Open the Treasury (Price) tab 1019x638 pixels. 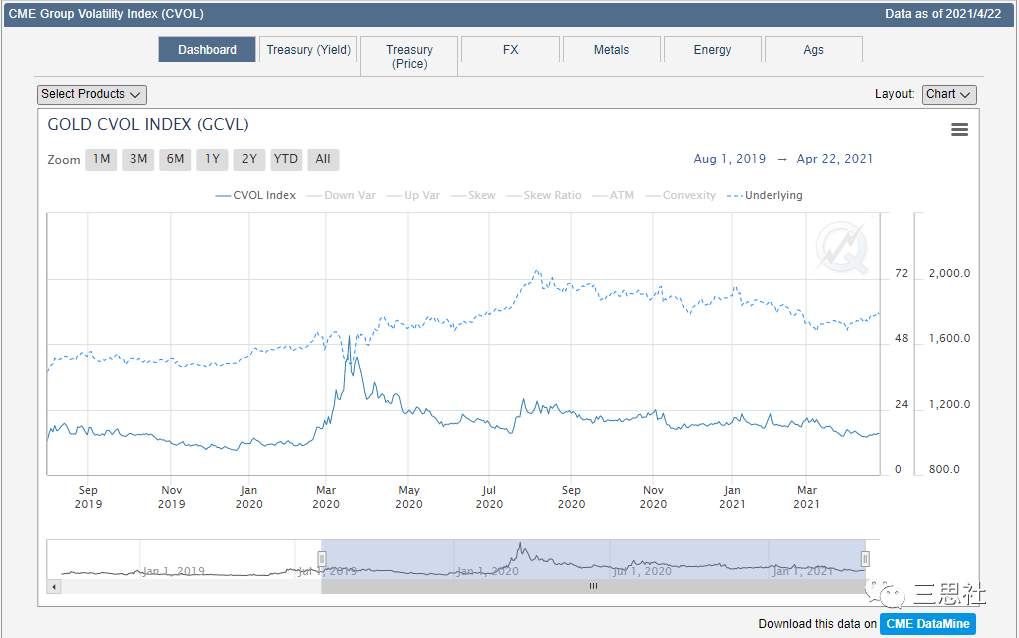[409, 57]
